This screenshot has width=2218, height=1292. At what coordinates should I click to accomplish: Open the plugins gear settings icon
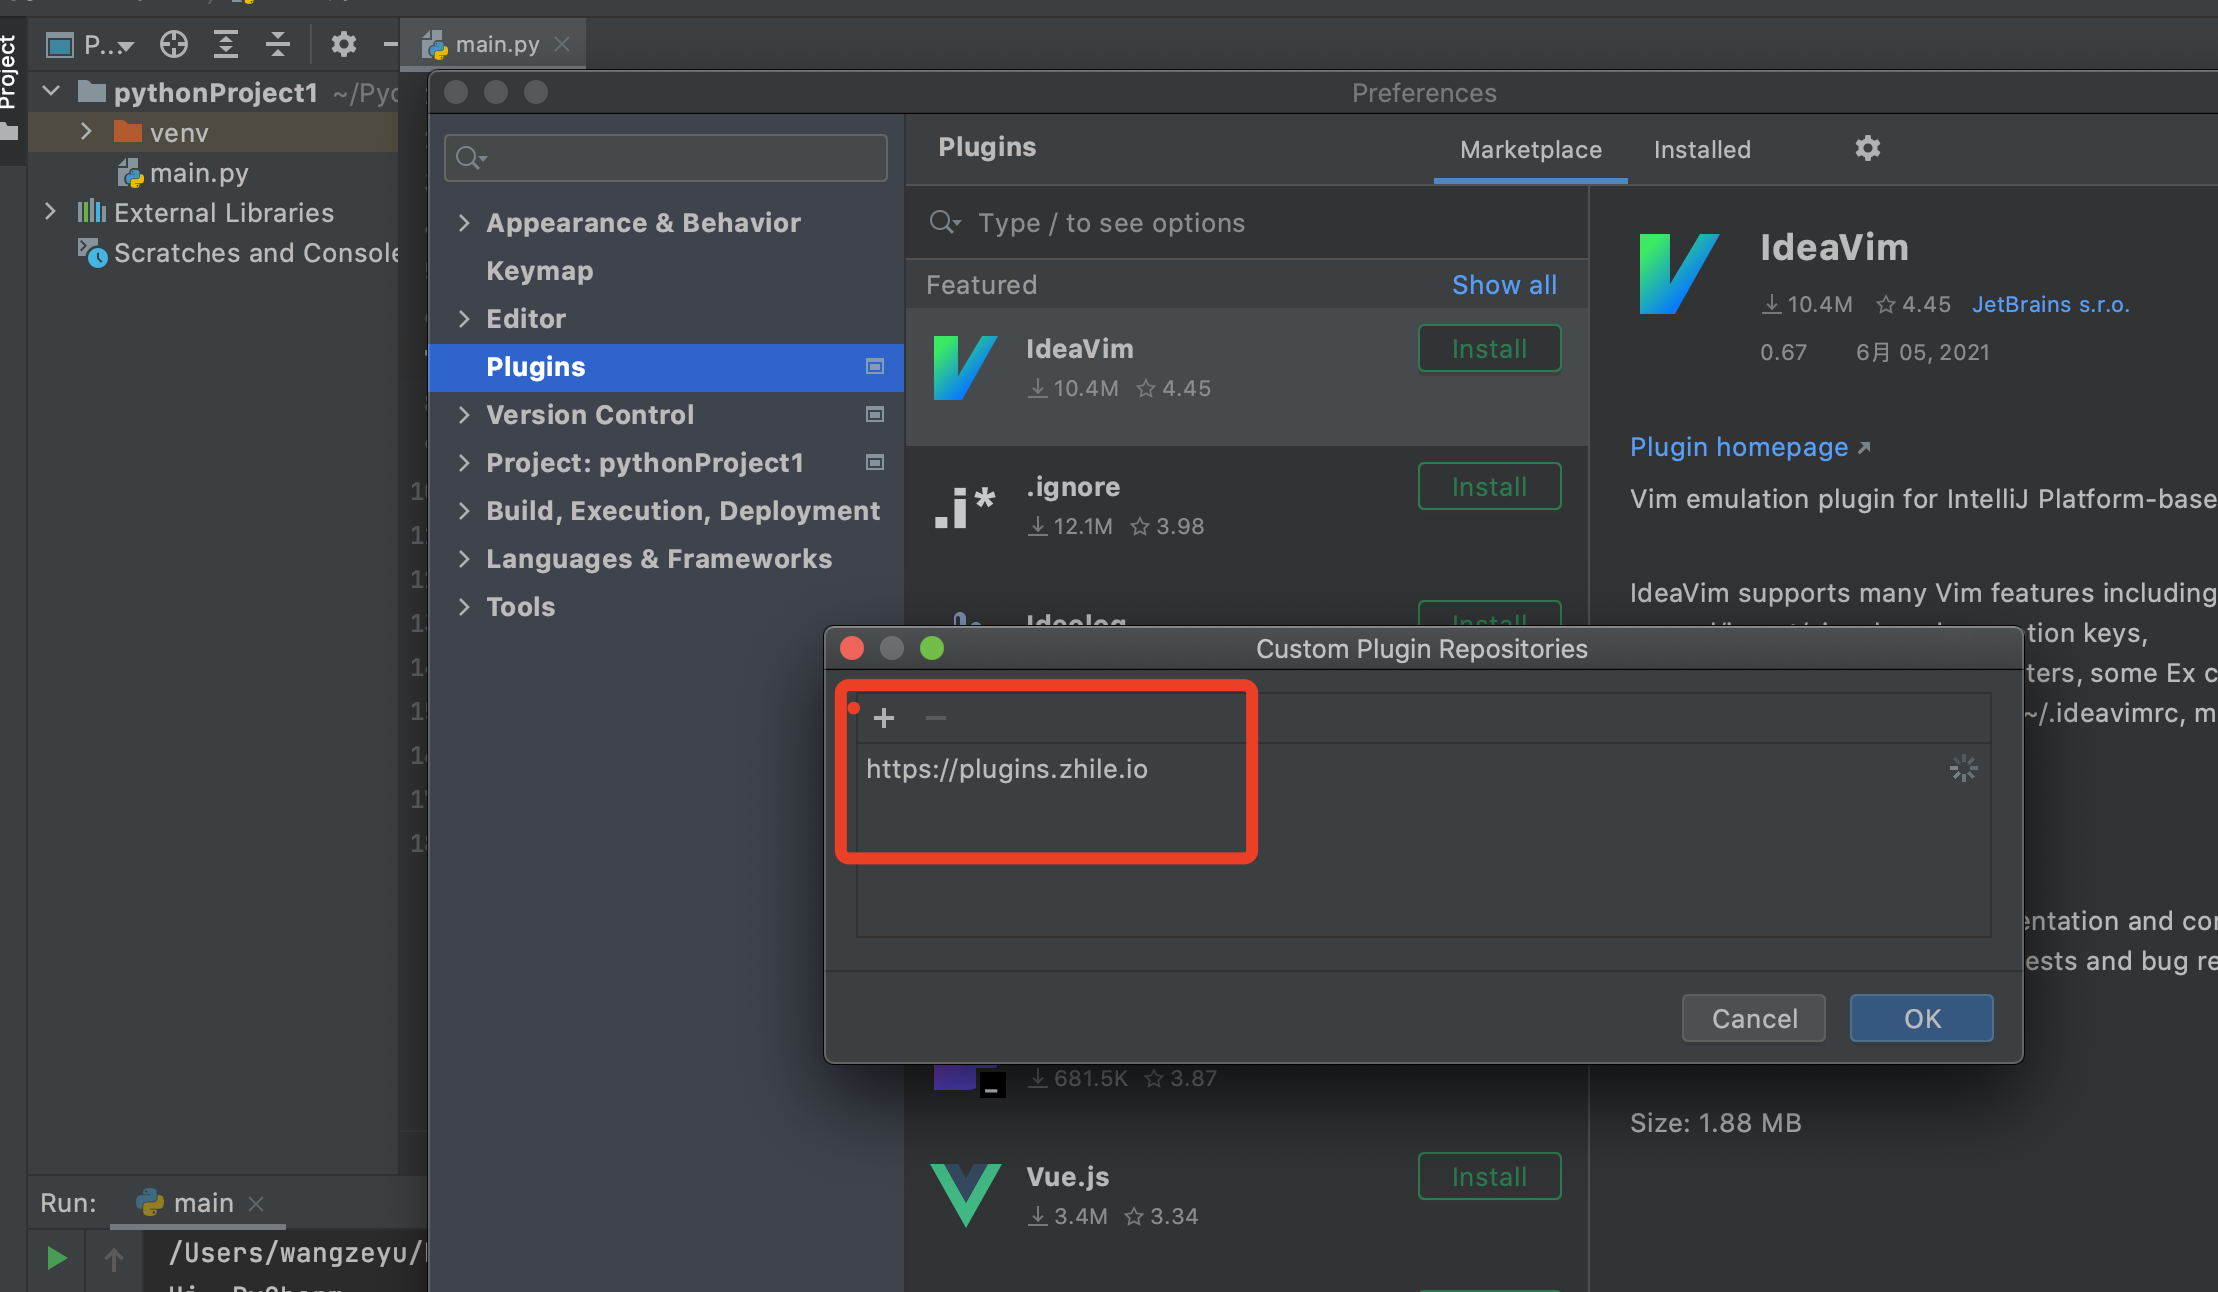coord(1867,149)
